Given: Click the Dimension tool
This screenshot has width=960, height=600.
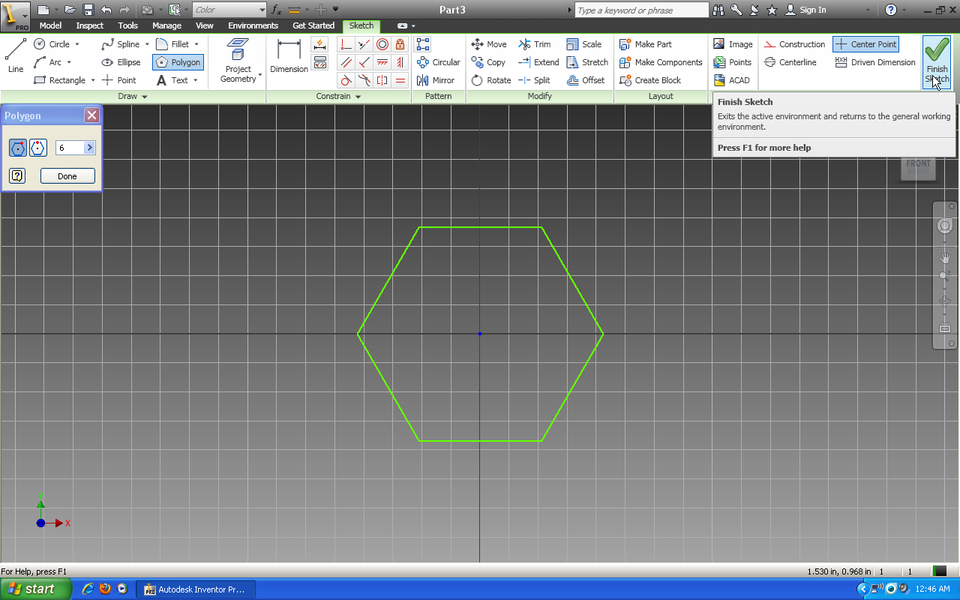Looking at the screenshot, I should coord(289,56).
